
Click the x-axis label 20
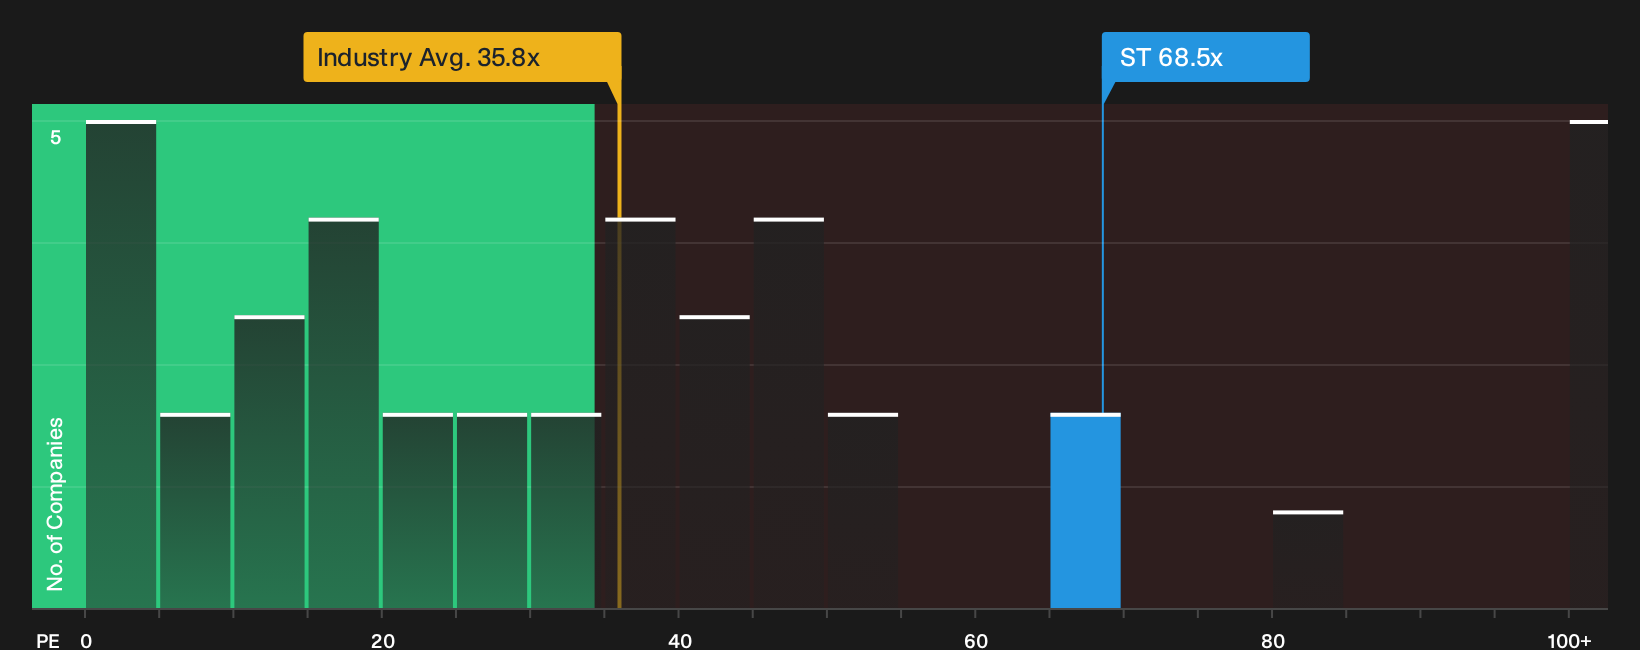click(x=383, y=640)
